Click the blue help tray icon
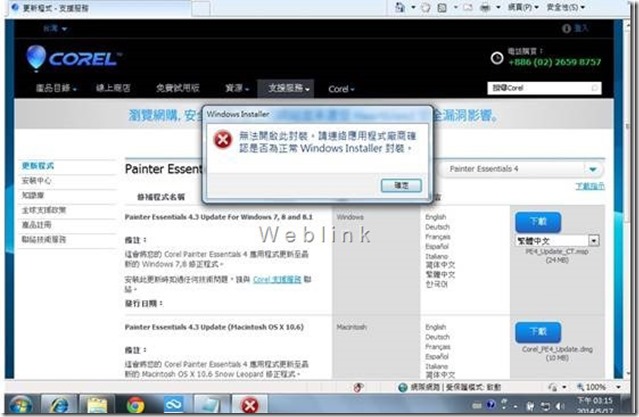639x417 pixels. pyautogui.click(x=491, y=405)
